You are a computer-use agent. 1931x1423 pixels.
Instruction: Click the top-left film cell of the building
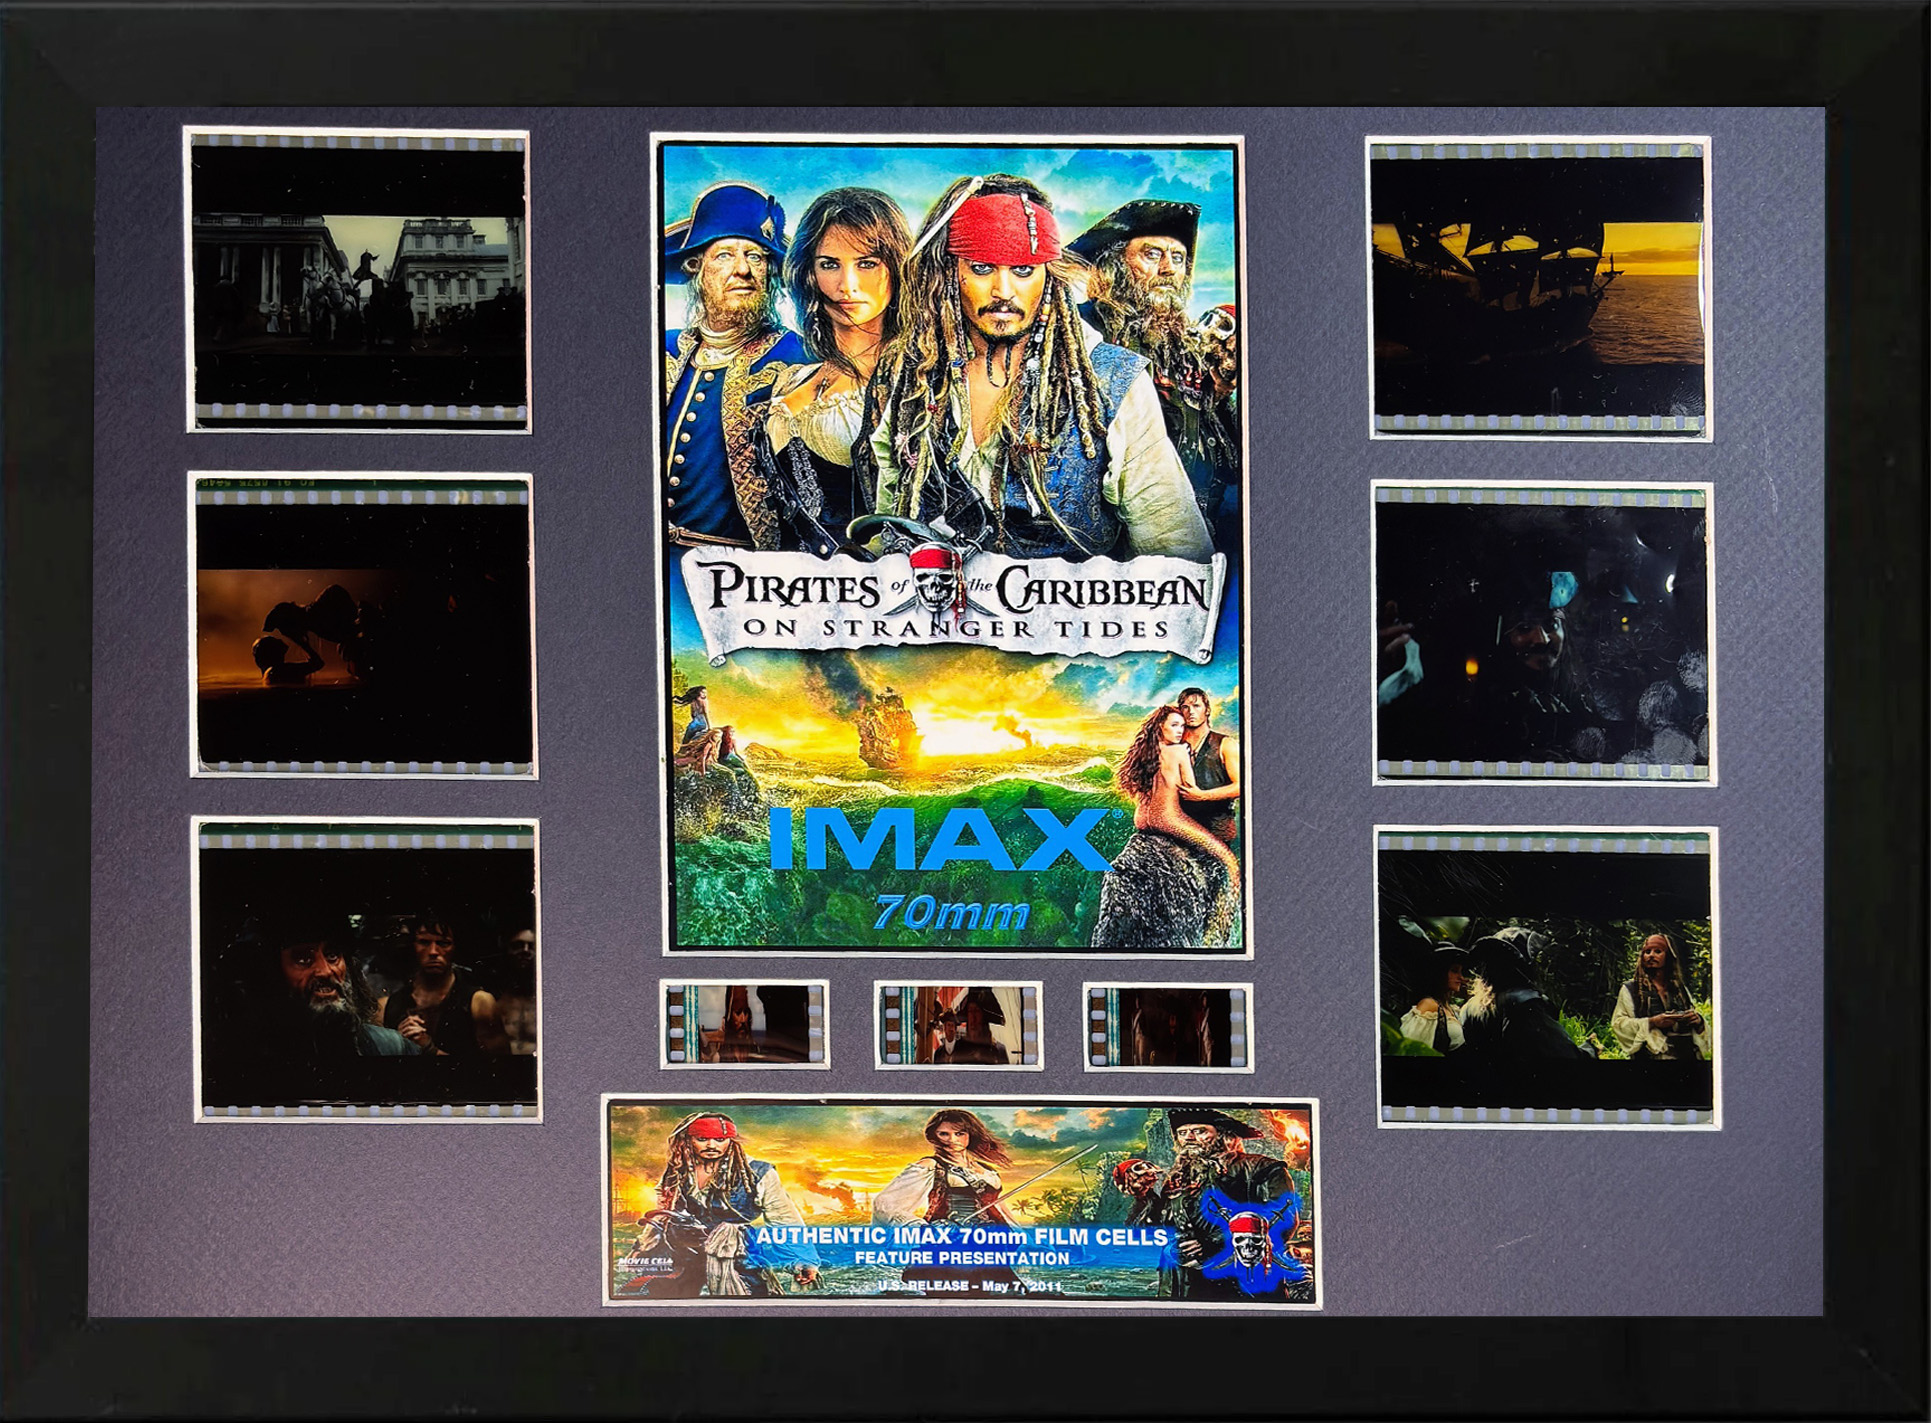point(358,280)
